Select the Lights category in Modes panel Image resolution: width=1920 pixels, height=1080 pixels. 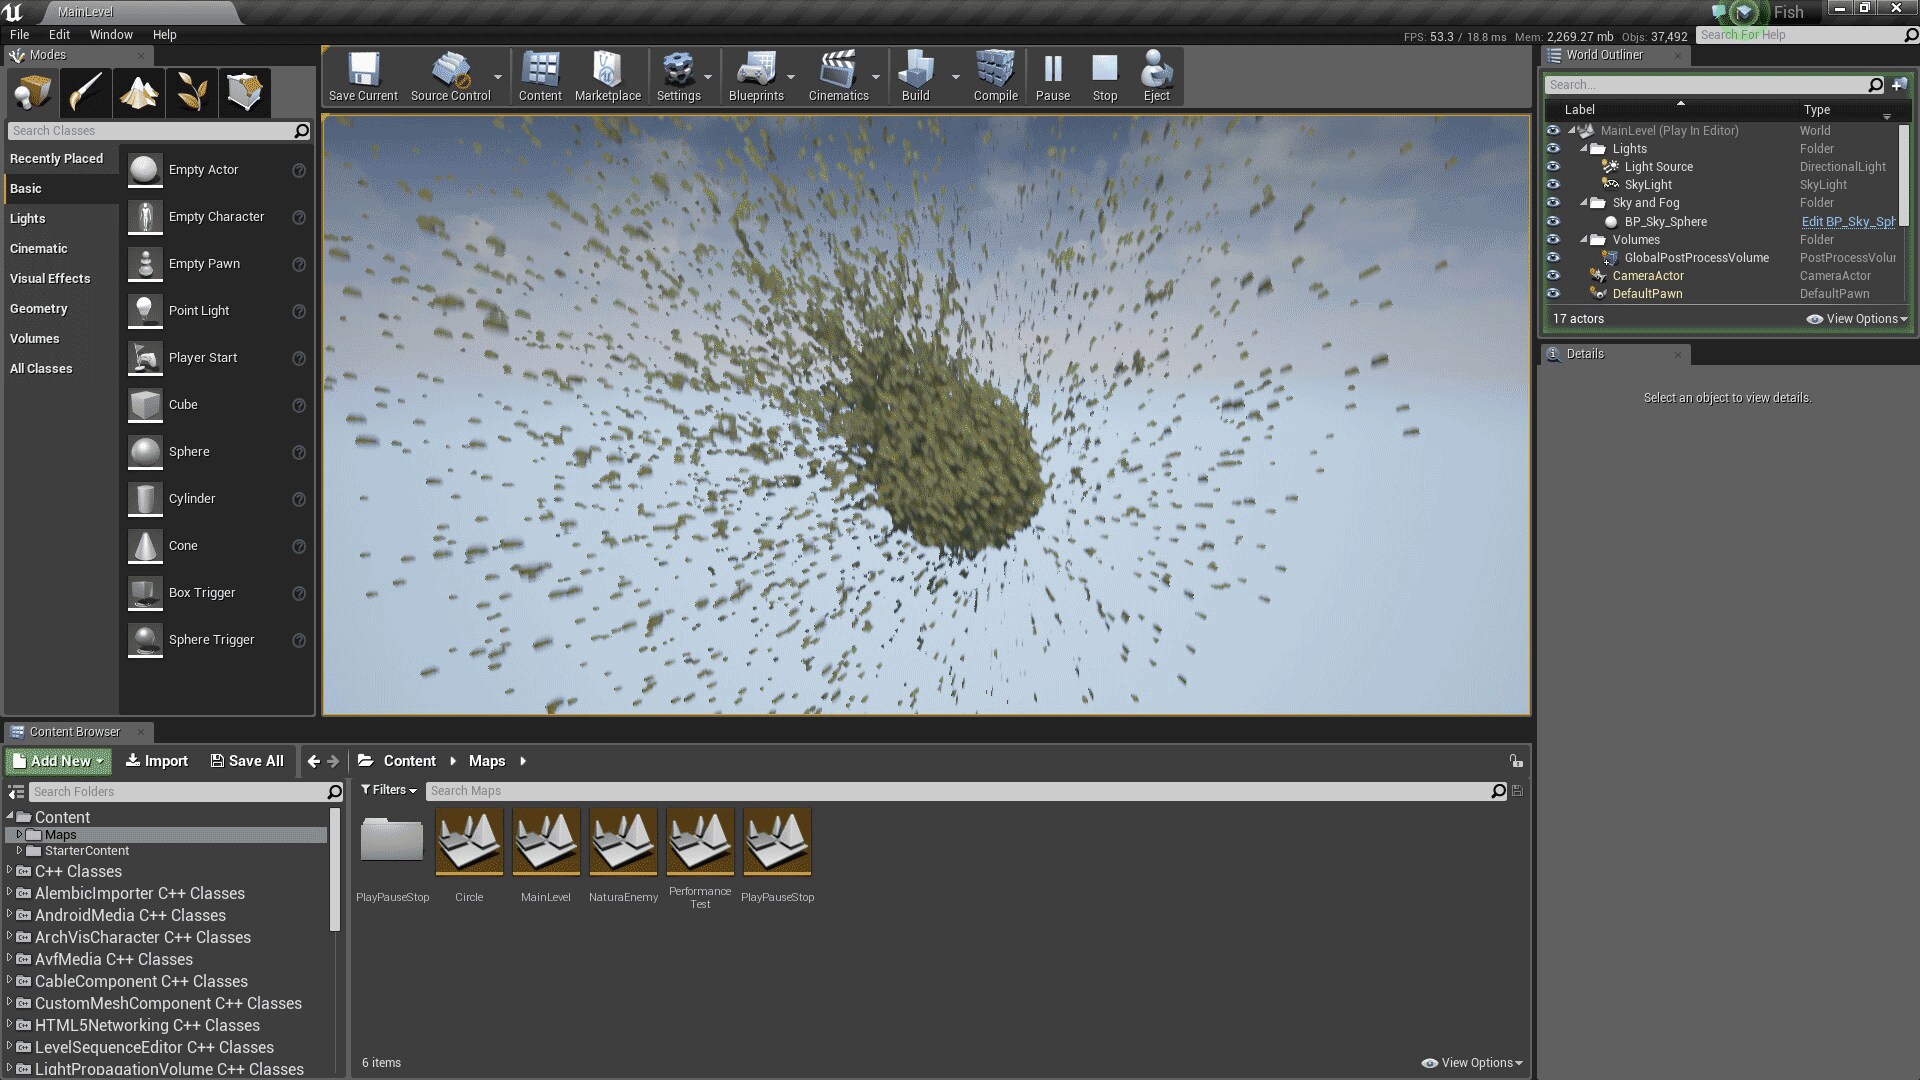27,218
